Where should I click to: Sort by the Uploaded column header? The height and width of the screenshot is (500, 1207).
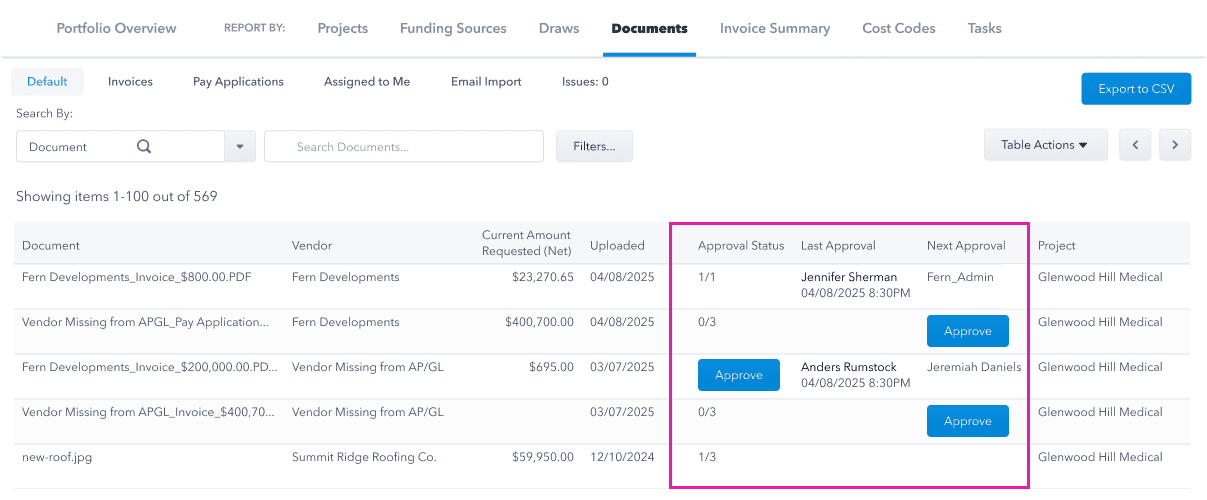coord(617,245)
